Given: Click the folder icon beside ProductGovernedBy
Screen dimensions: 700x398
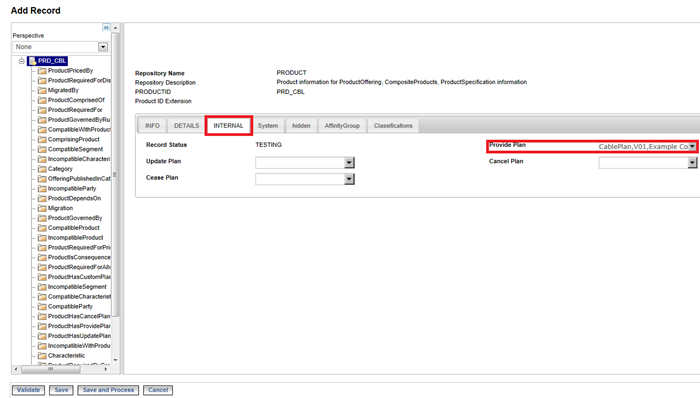Looking at the screenshot, I should pos(42,218).
